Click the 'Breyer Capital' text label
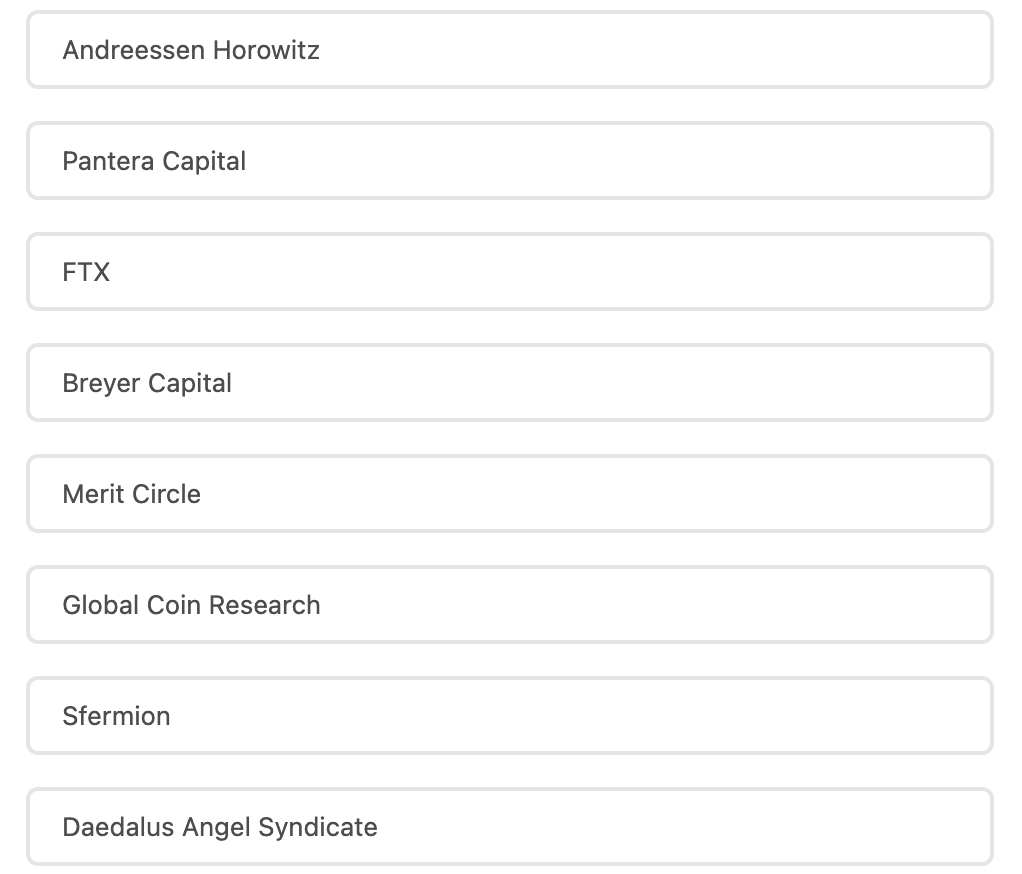This screenshot has height=874, width=1022. coord(147,383)
